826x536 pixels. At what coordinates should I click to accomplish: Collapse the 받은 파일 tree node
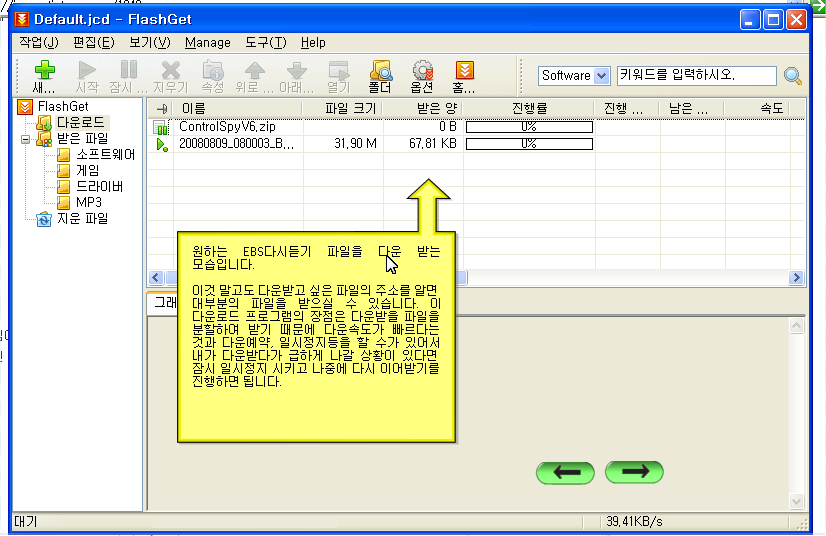[26, 139]
